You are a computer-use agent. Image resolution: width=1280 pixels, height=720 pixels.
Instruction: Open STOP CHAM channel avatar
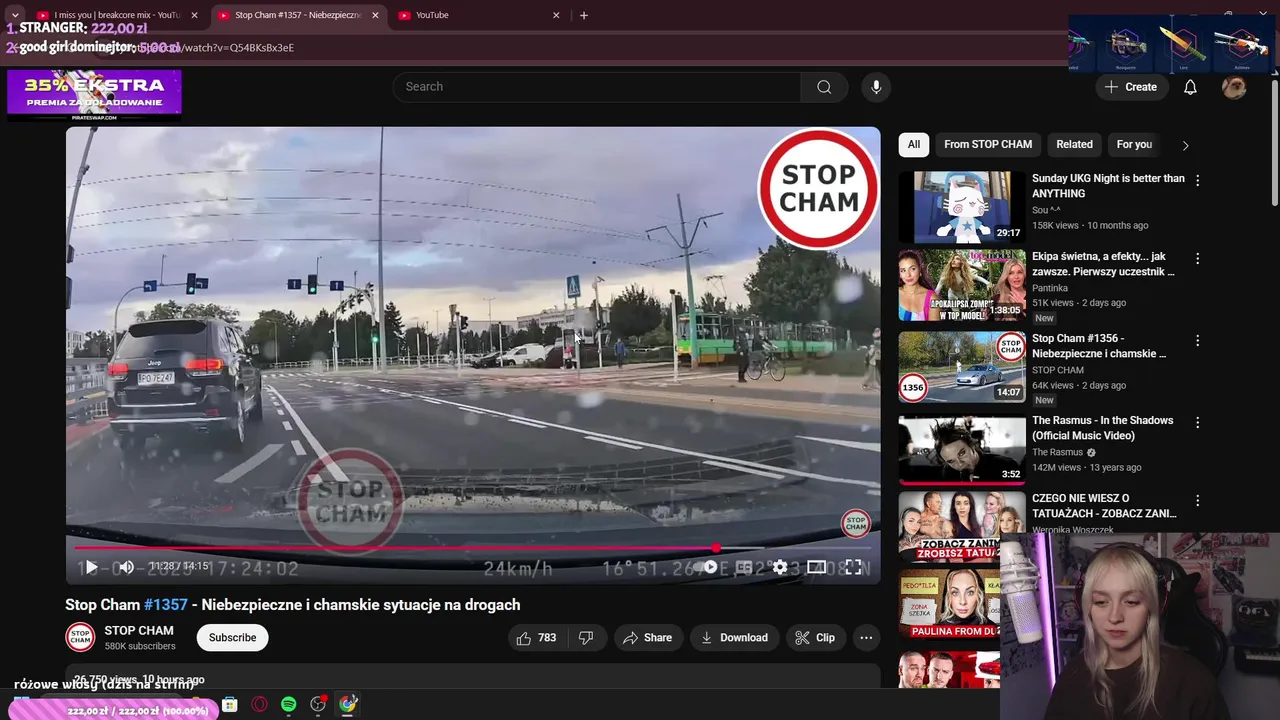coord(80,637)
